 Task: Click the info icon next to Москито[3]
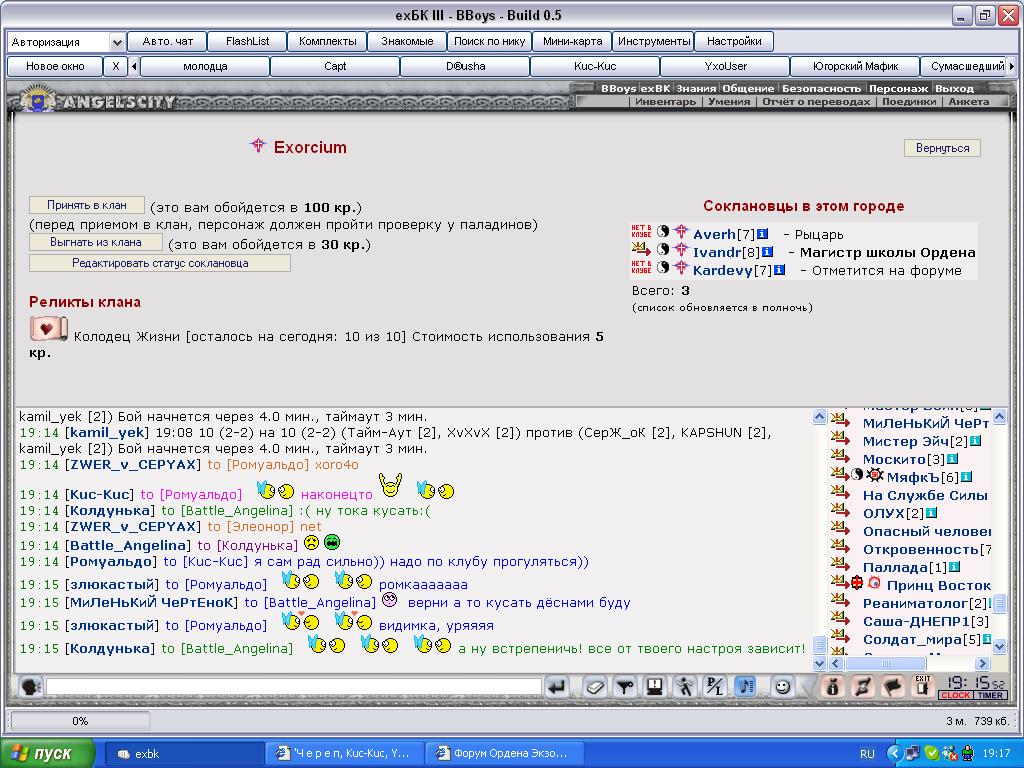[x=952, y=458]
